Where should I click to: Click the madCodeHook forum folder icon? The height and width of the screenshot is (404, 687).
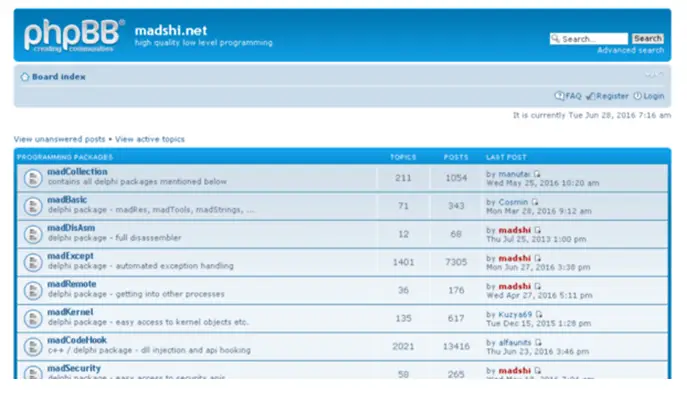pos(33,346)
